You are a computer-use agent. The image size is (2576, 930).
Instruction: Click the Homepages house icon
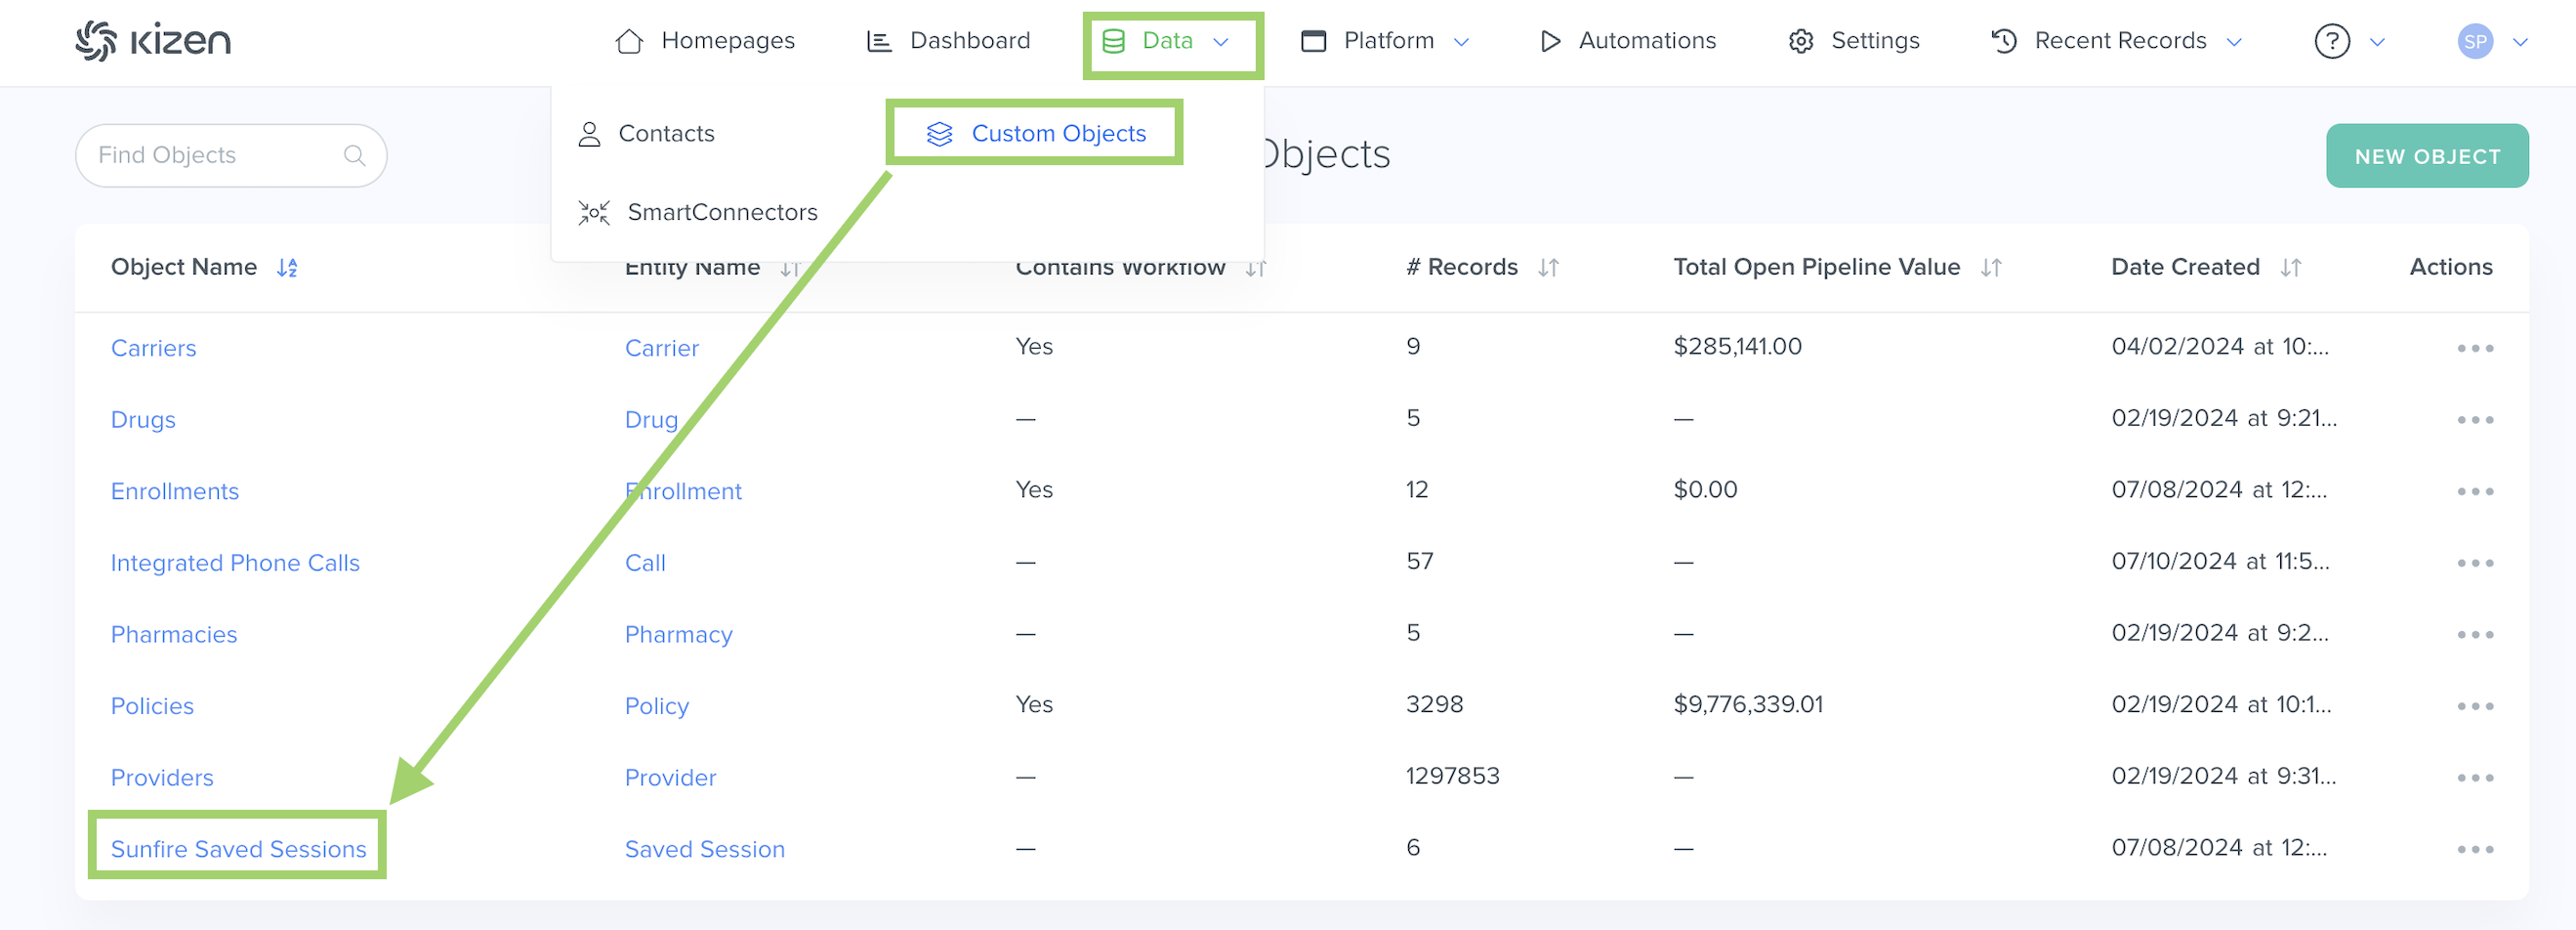click(x=629, y=41)
